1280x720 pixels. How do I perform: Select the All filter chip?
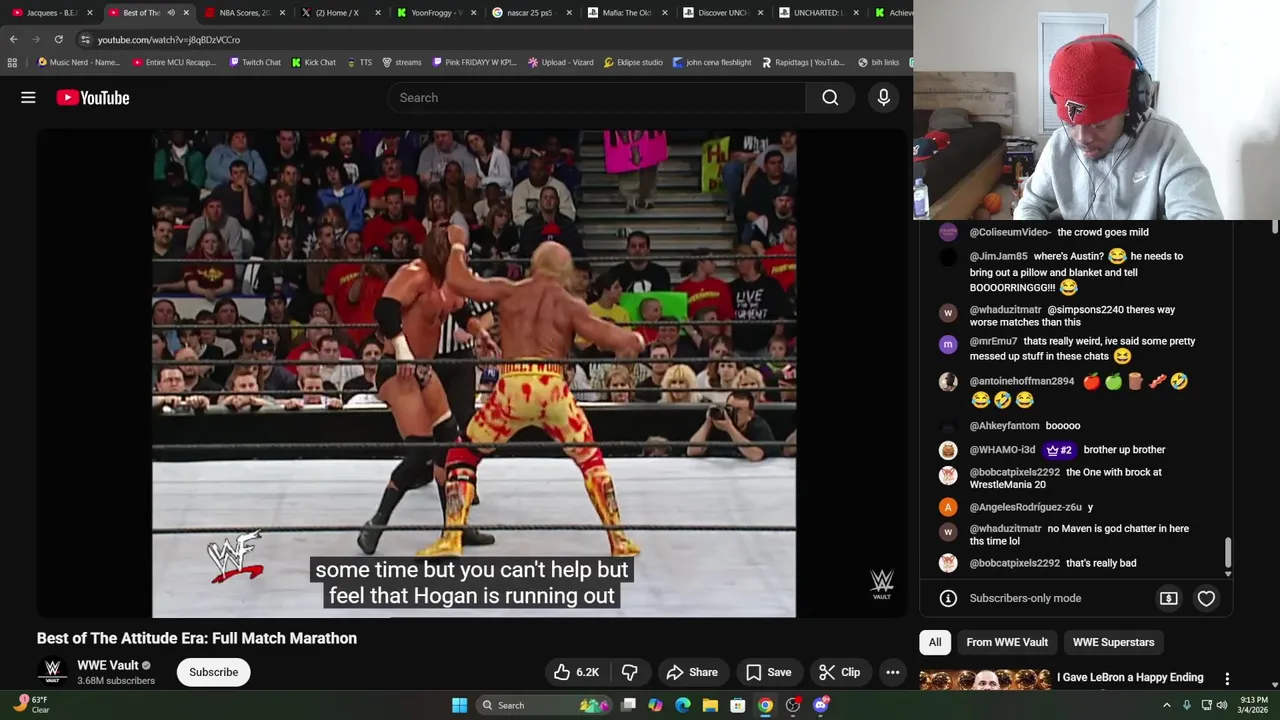click(934, 642)
